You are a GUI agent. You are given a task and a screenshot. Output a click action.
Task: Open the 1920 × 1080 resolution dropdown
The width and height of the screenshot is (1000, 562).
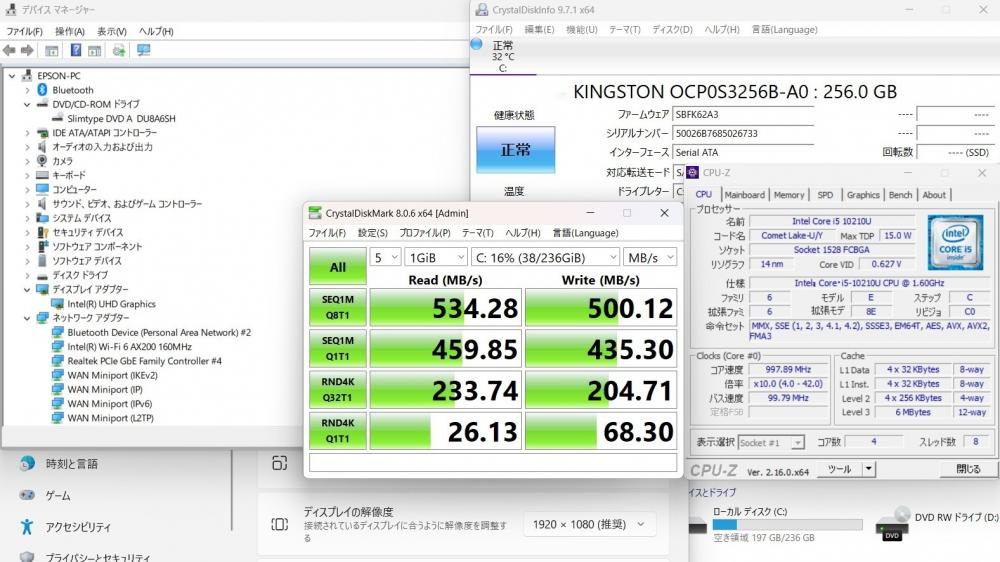(588, 524)
